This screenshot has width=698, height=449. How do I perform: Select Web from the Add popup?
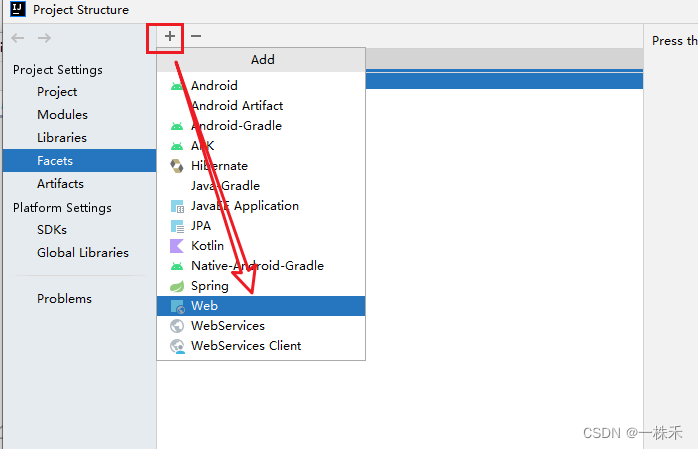(x=261, y=306)
